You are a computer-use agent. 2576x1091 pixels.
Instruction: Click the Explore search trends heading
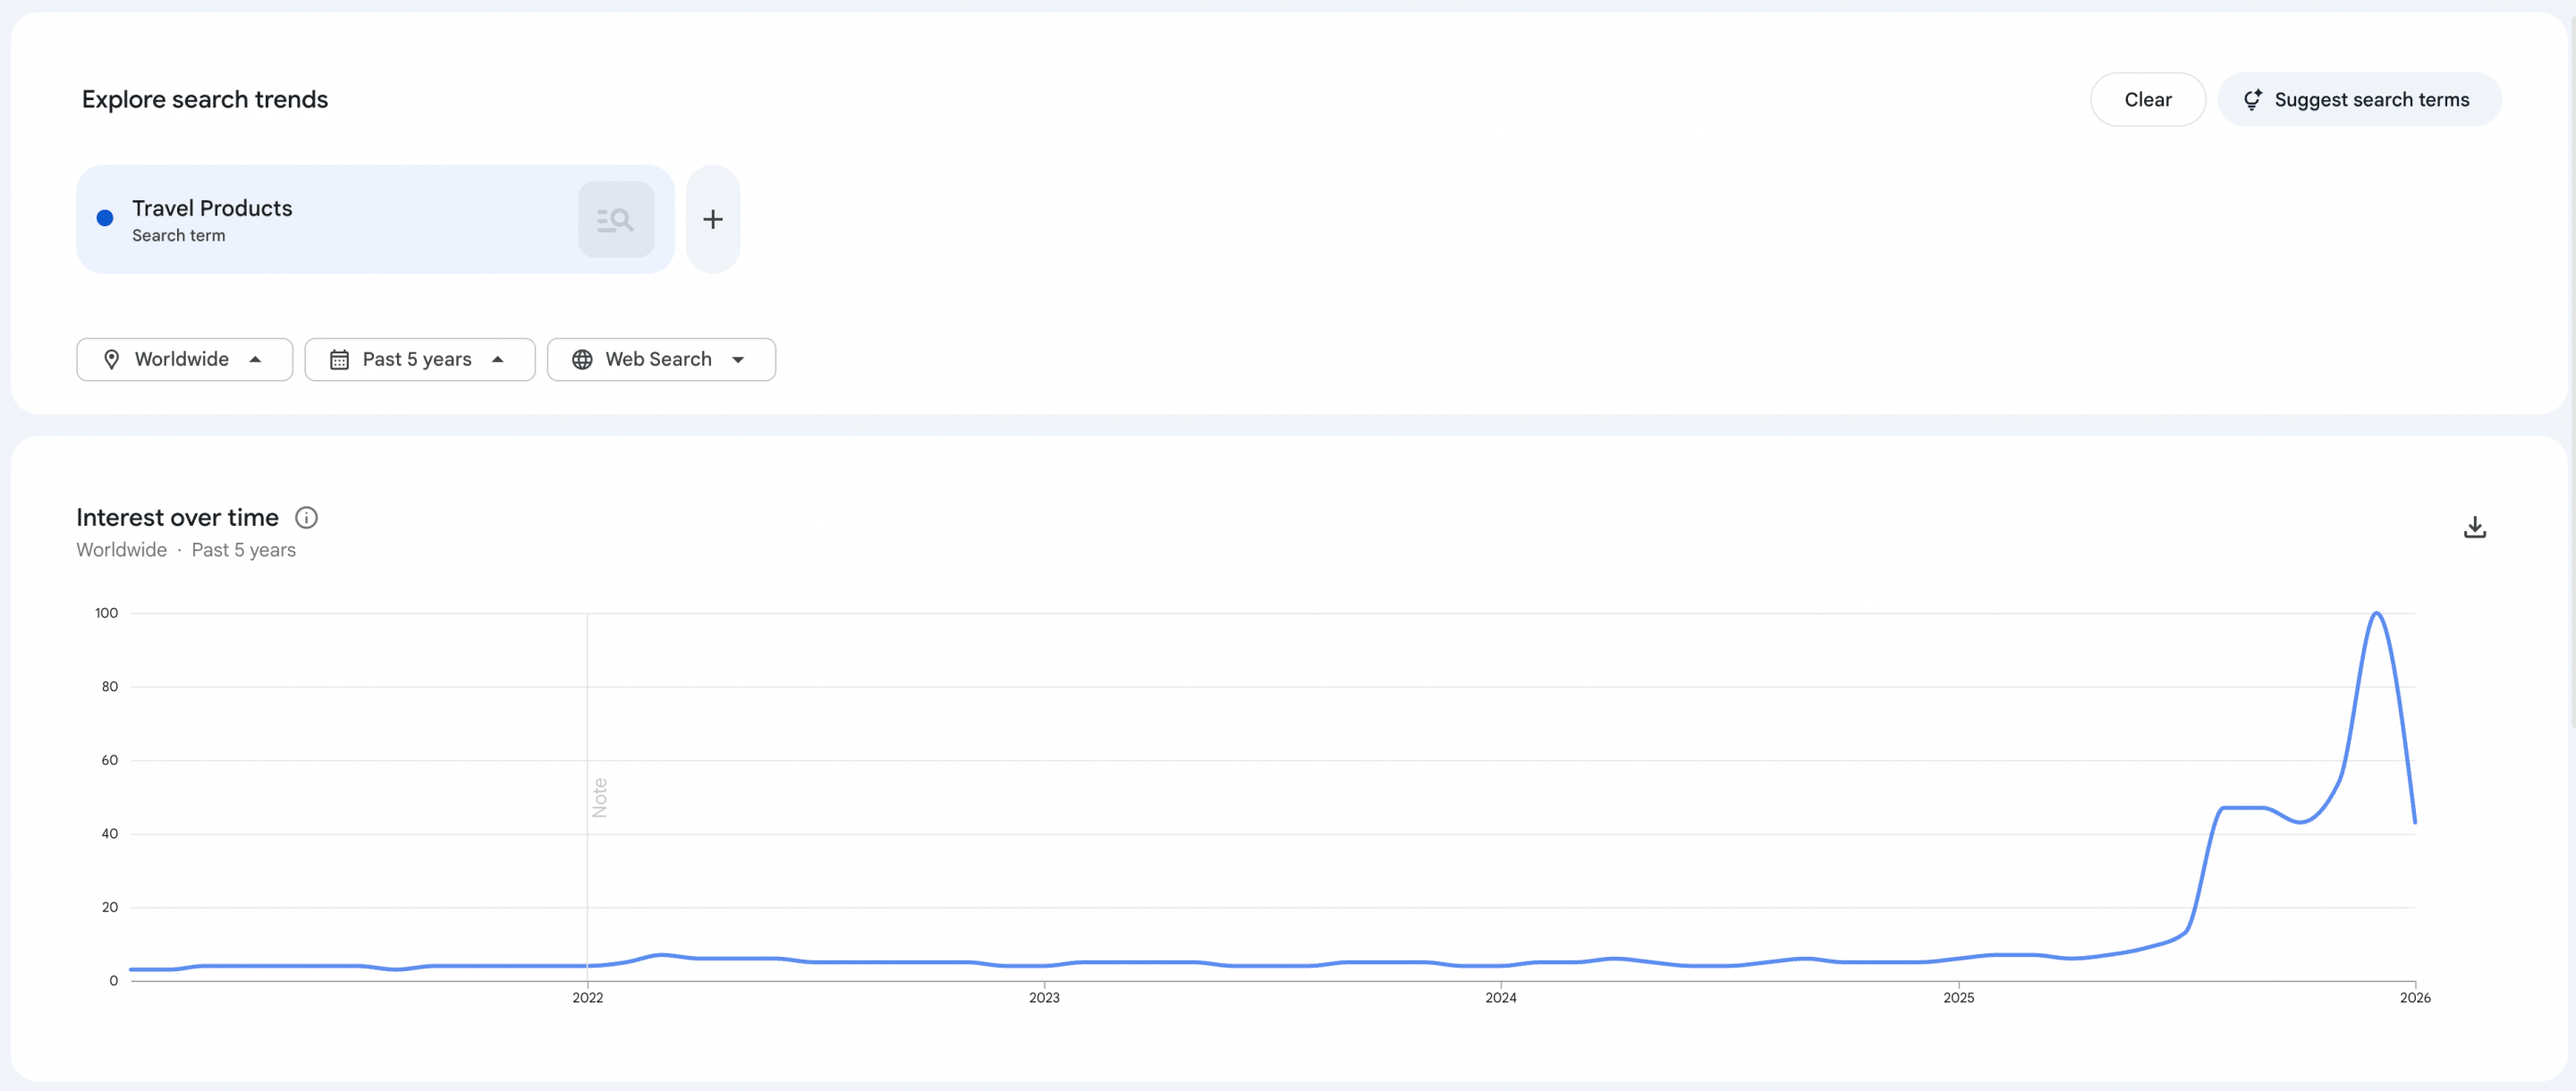(205, 99)
